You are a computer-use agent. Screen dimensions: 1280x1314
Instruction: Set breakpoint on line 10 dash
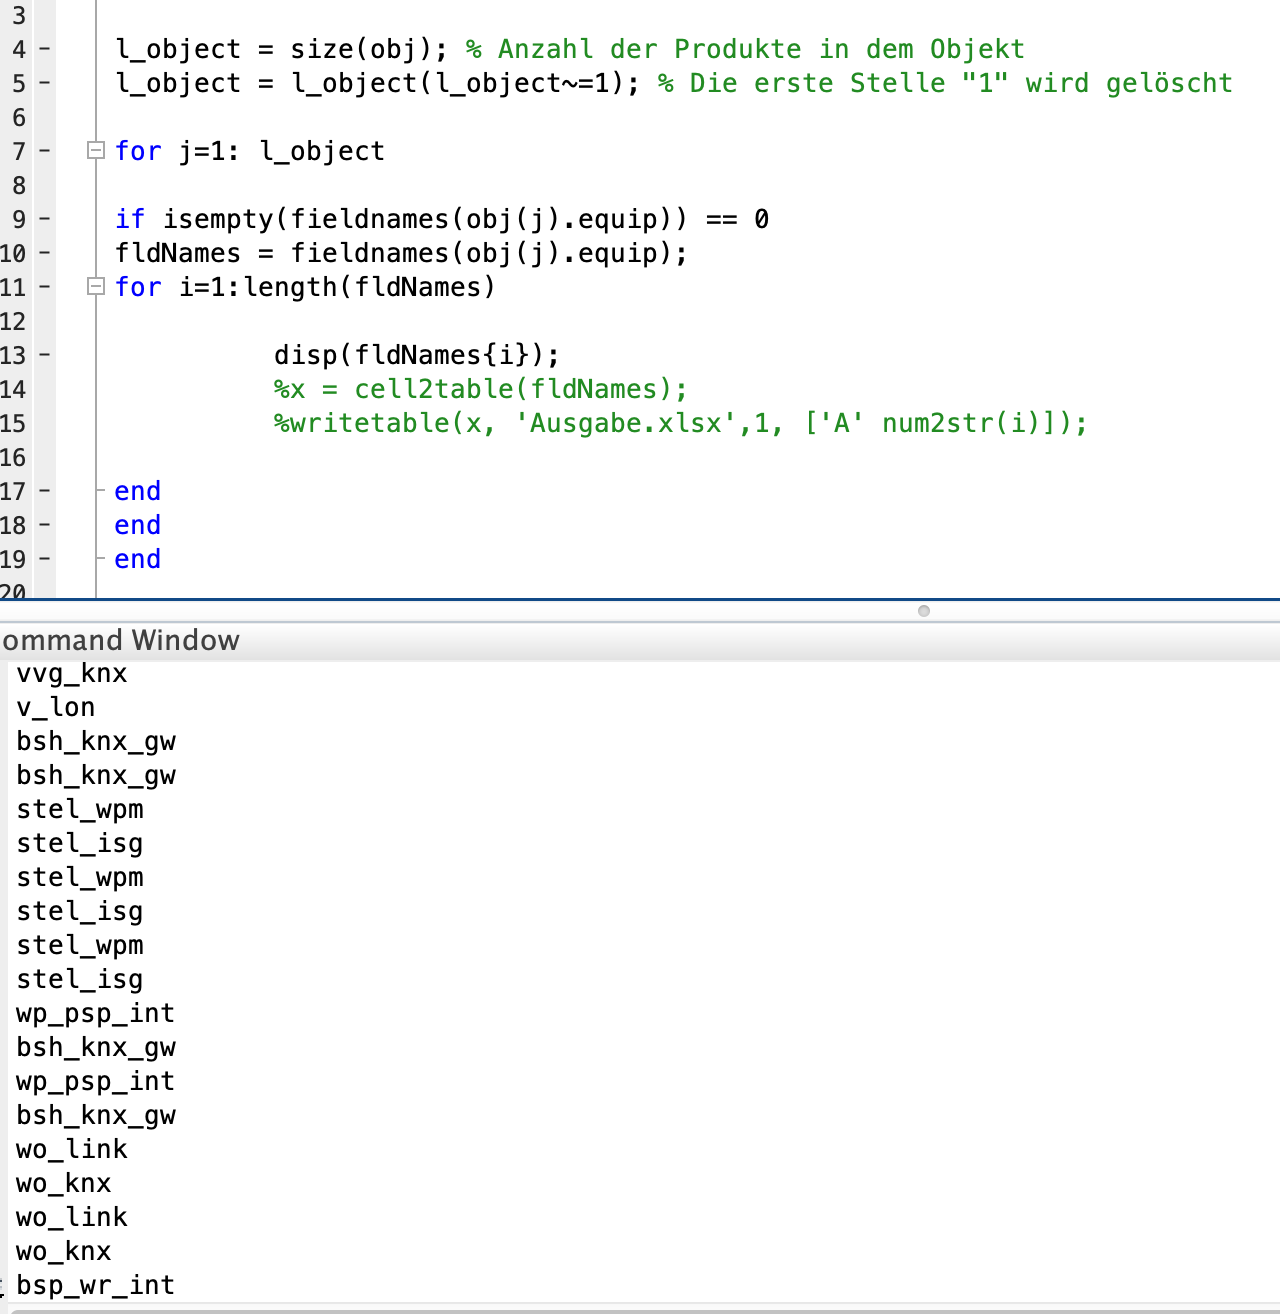(44, 253)
